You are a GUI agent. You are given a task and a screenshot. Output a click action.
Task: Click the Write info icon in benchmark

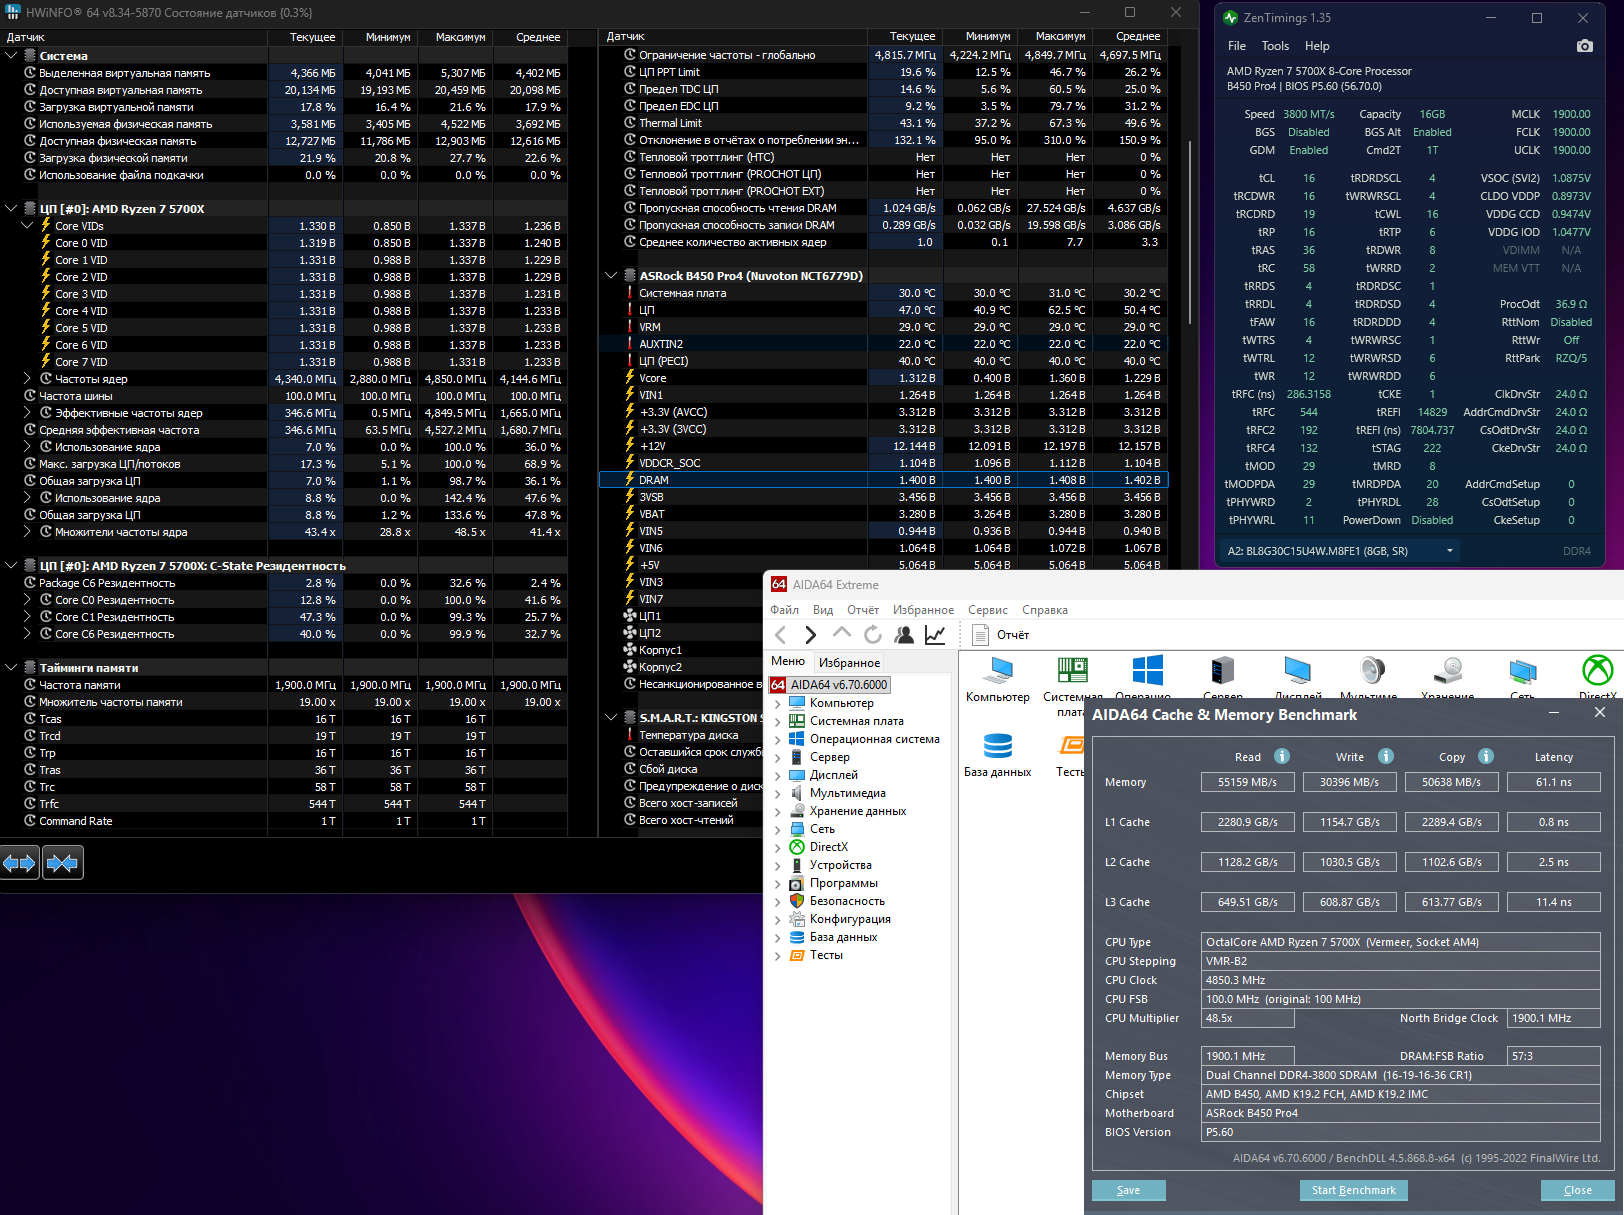pyautogui.click(x=1386, y=756)
